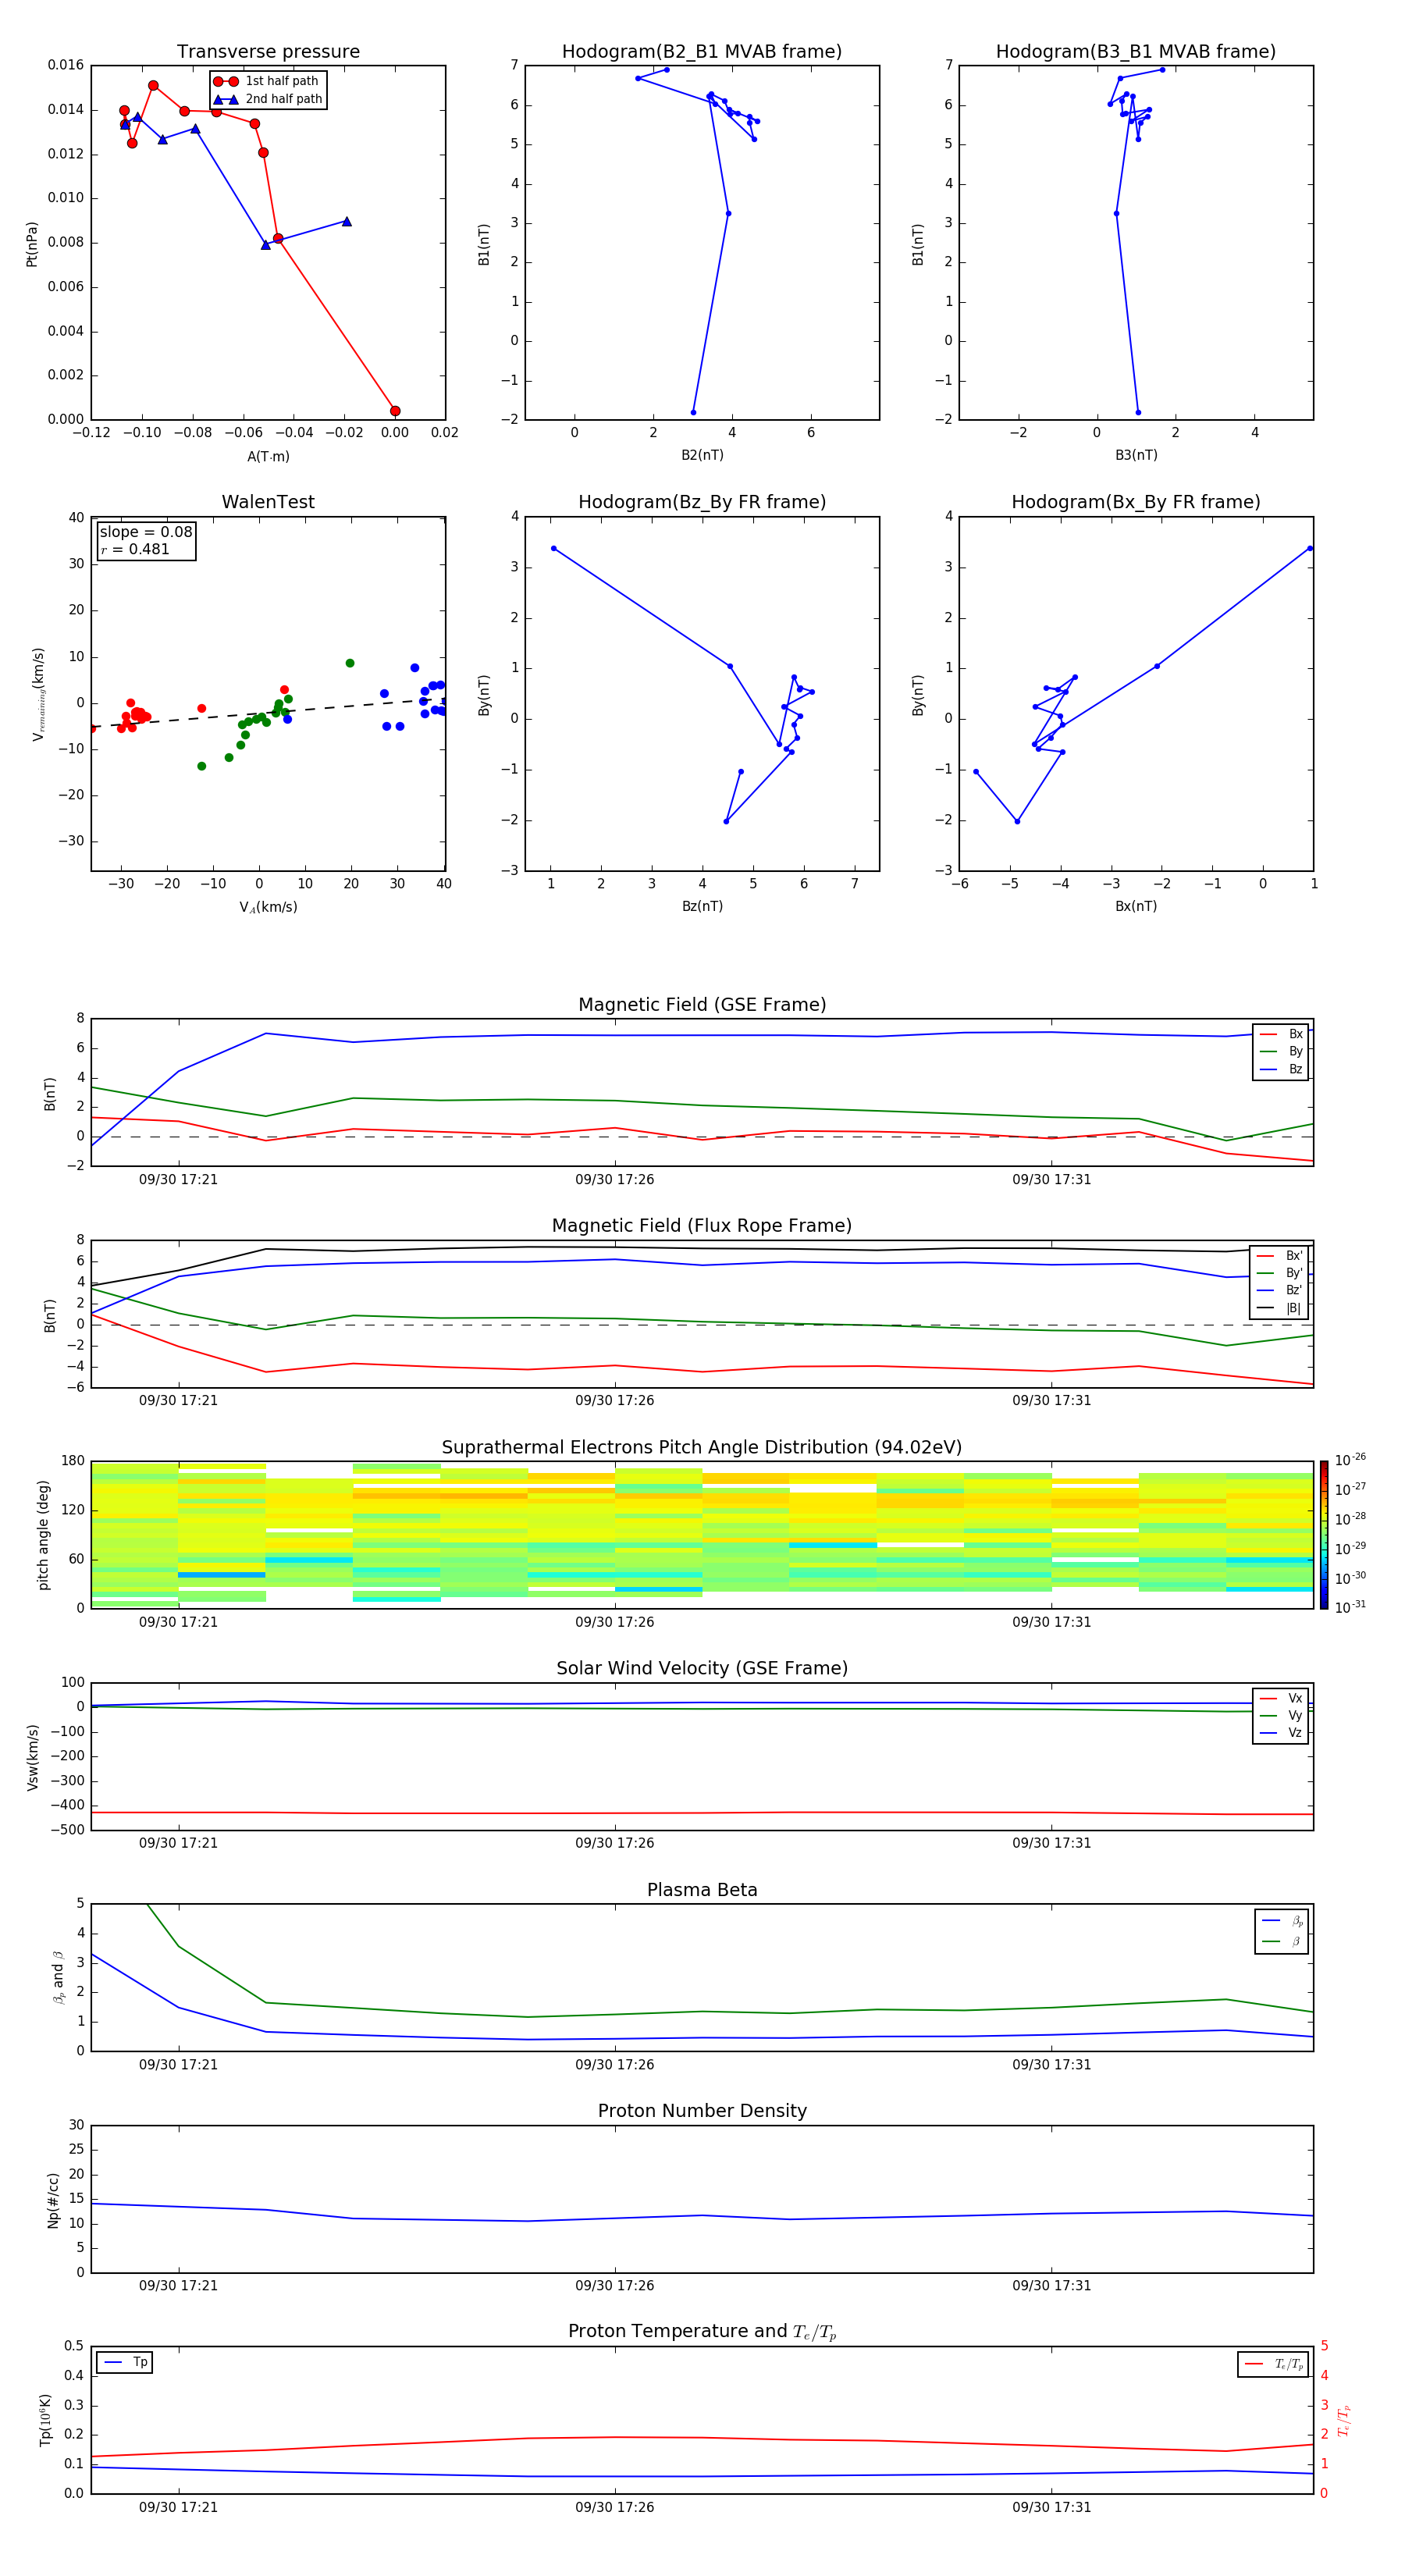Click the colorbar top label 10^-26

coord(1350,1460)
